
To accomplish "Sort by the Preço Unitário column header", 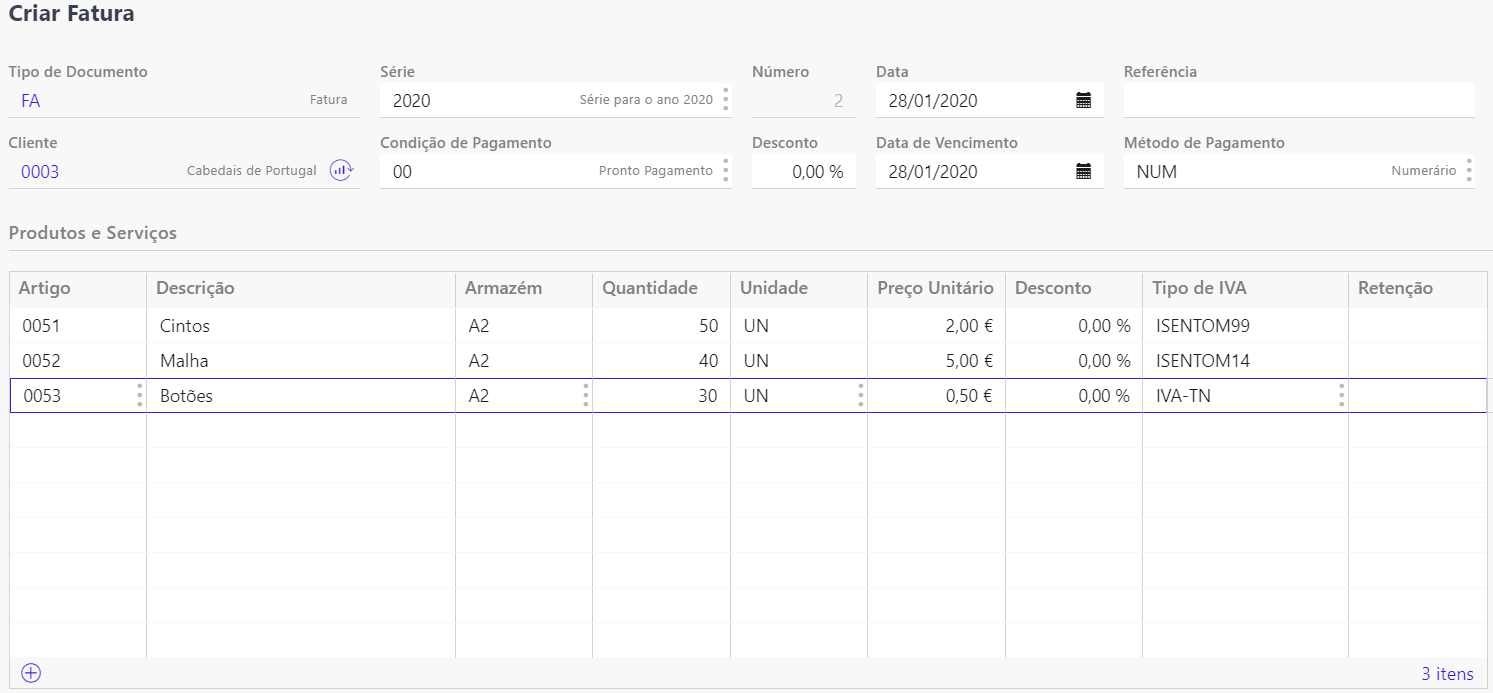I will 935,288.
